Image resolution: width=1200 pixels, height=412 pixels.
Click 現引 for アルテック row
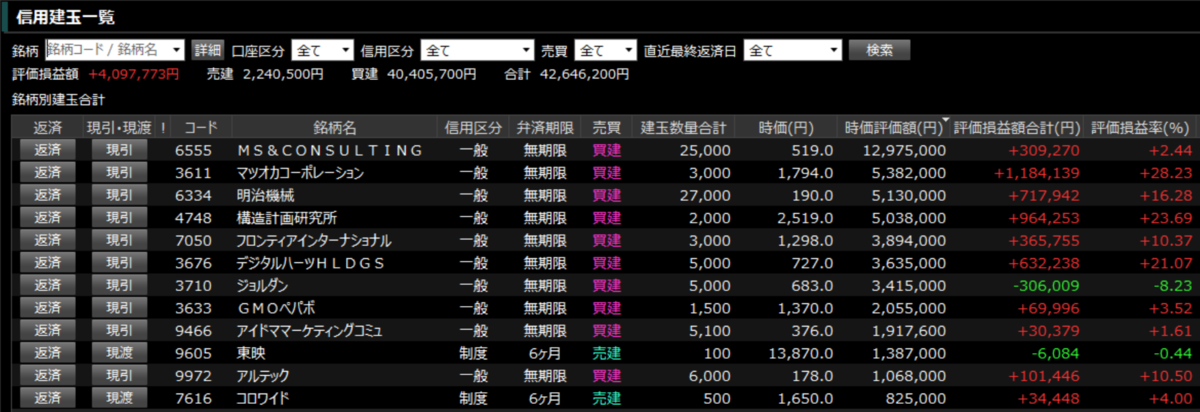click(x=119, y=375)
